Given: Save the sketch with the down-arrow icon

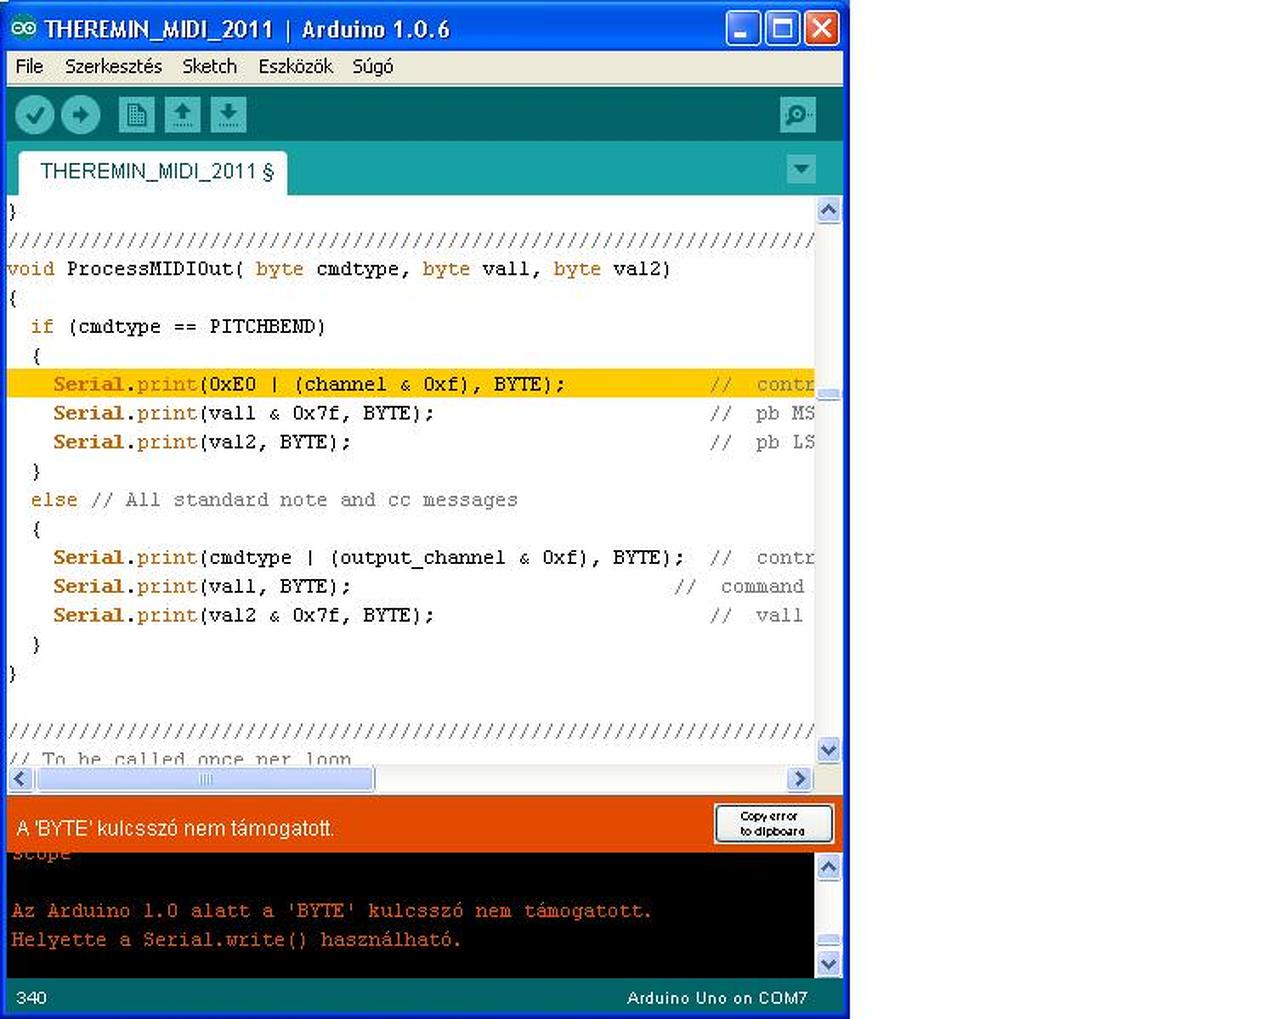Looking at the screenshot, I should [228, 115].
